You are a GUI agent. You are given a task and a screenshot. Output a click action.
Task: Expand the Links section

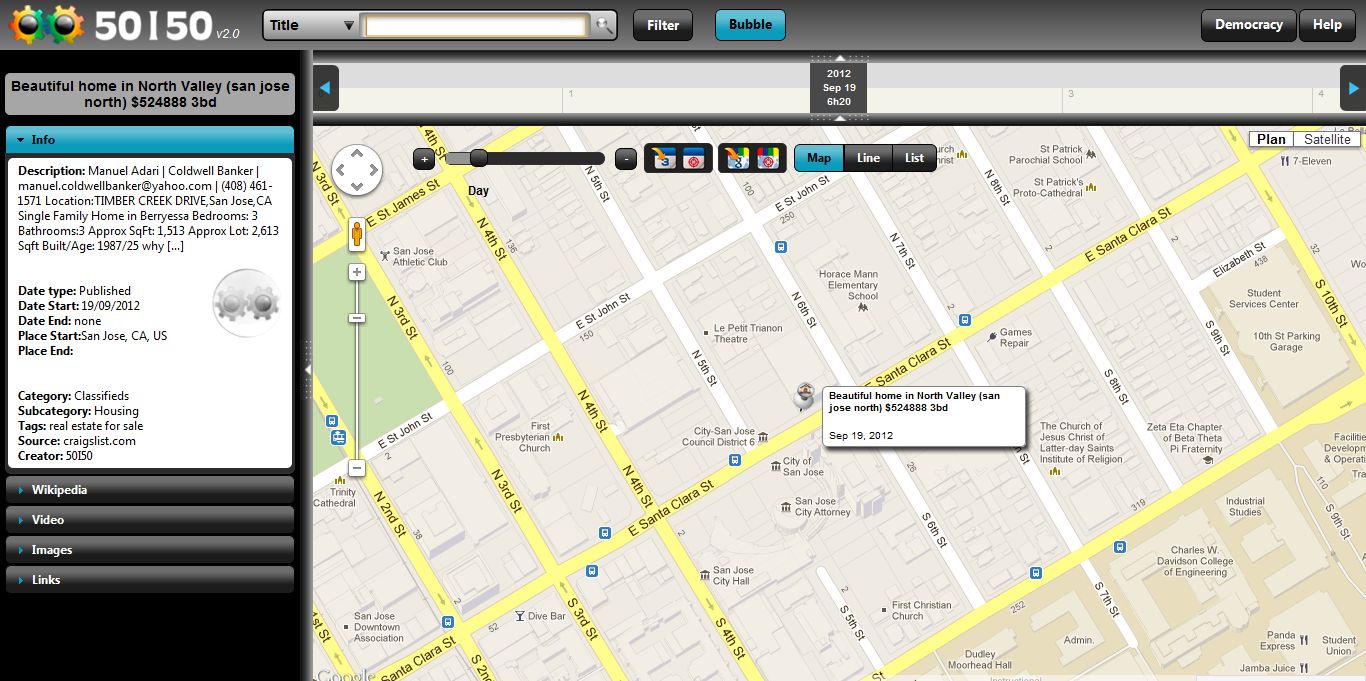150,580
